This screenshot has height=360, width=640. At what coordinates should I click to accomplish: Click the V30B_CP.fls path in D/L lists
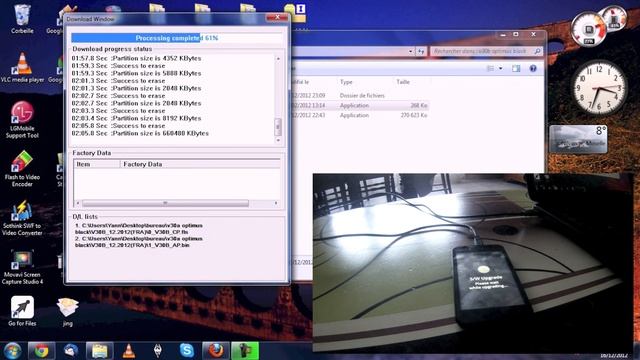pyautogui.click(x=139, y=229)
